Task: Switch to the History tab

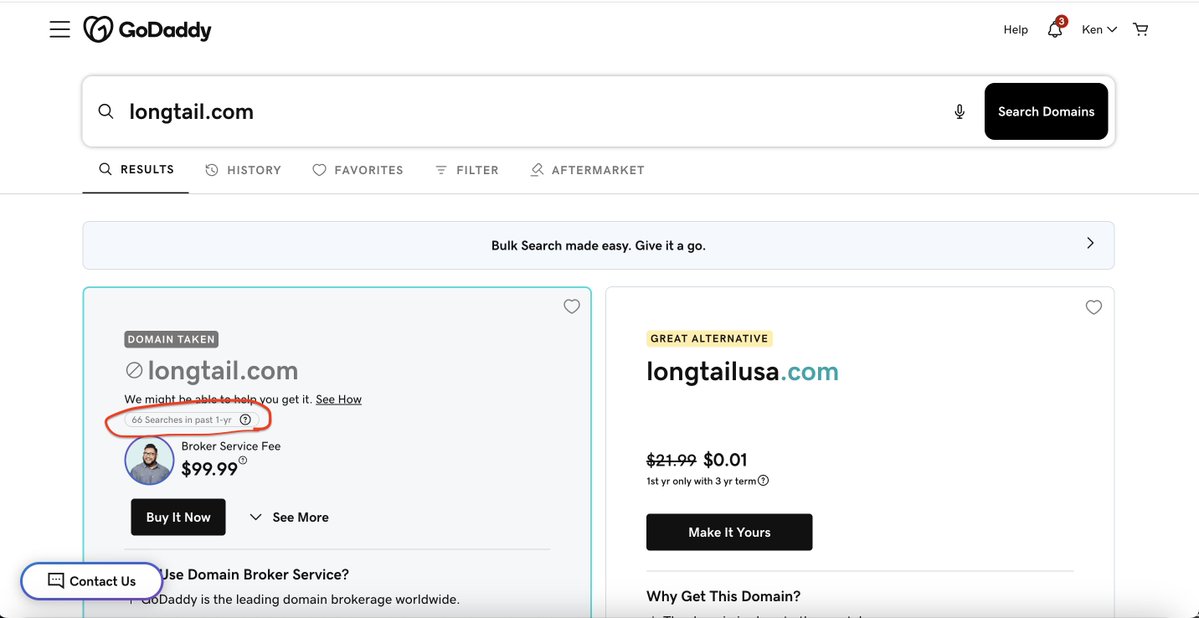Action: click(x=243, y=170)
